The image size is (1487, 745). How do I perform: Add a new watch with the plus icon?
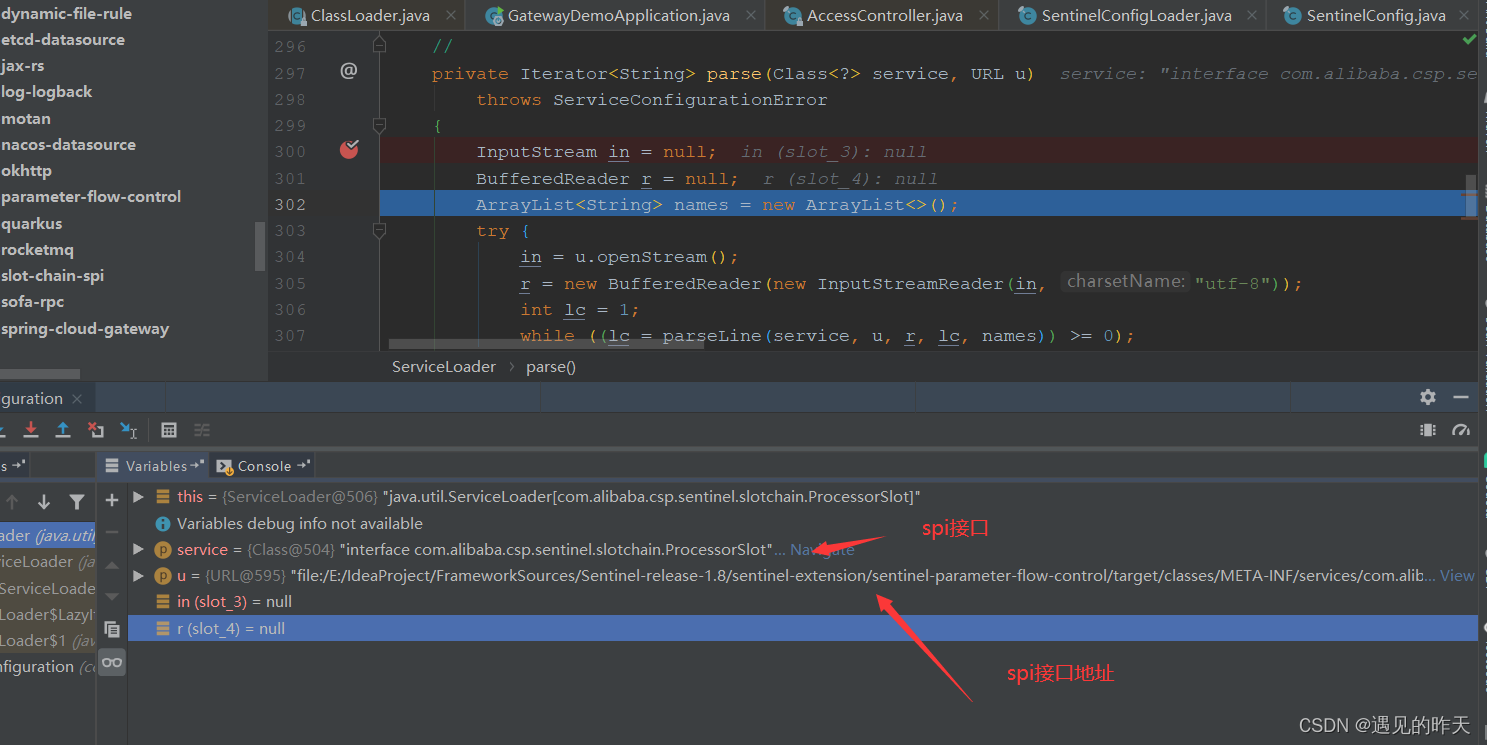112,500
